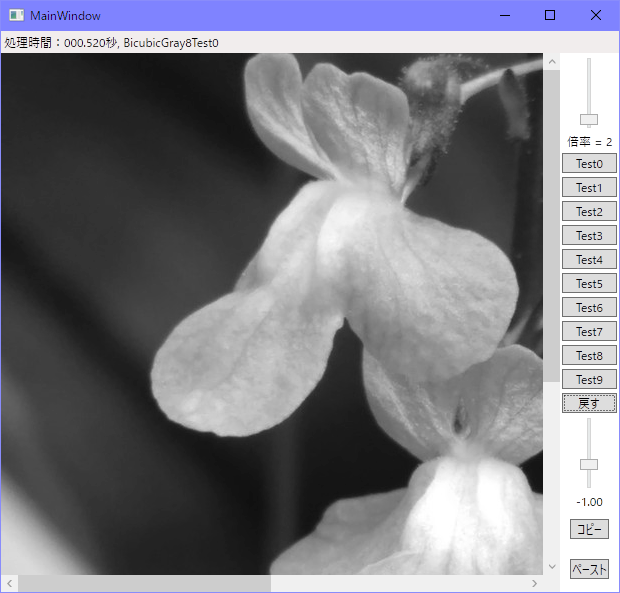Viewport: 620px width, 593px height.
Task: Click the vertical scrollbar thumb
Action: [x=552, y=226]
